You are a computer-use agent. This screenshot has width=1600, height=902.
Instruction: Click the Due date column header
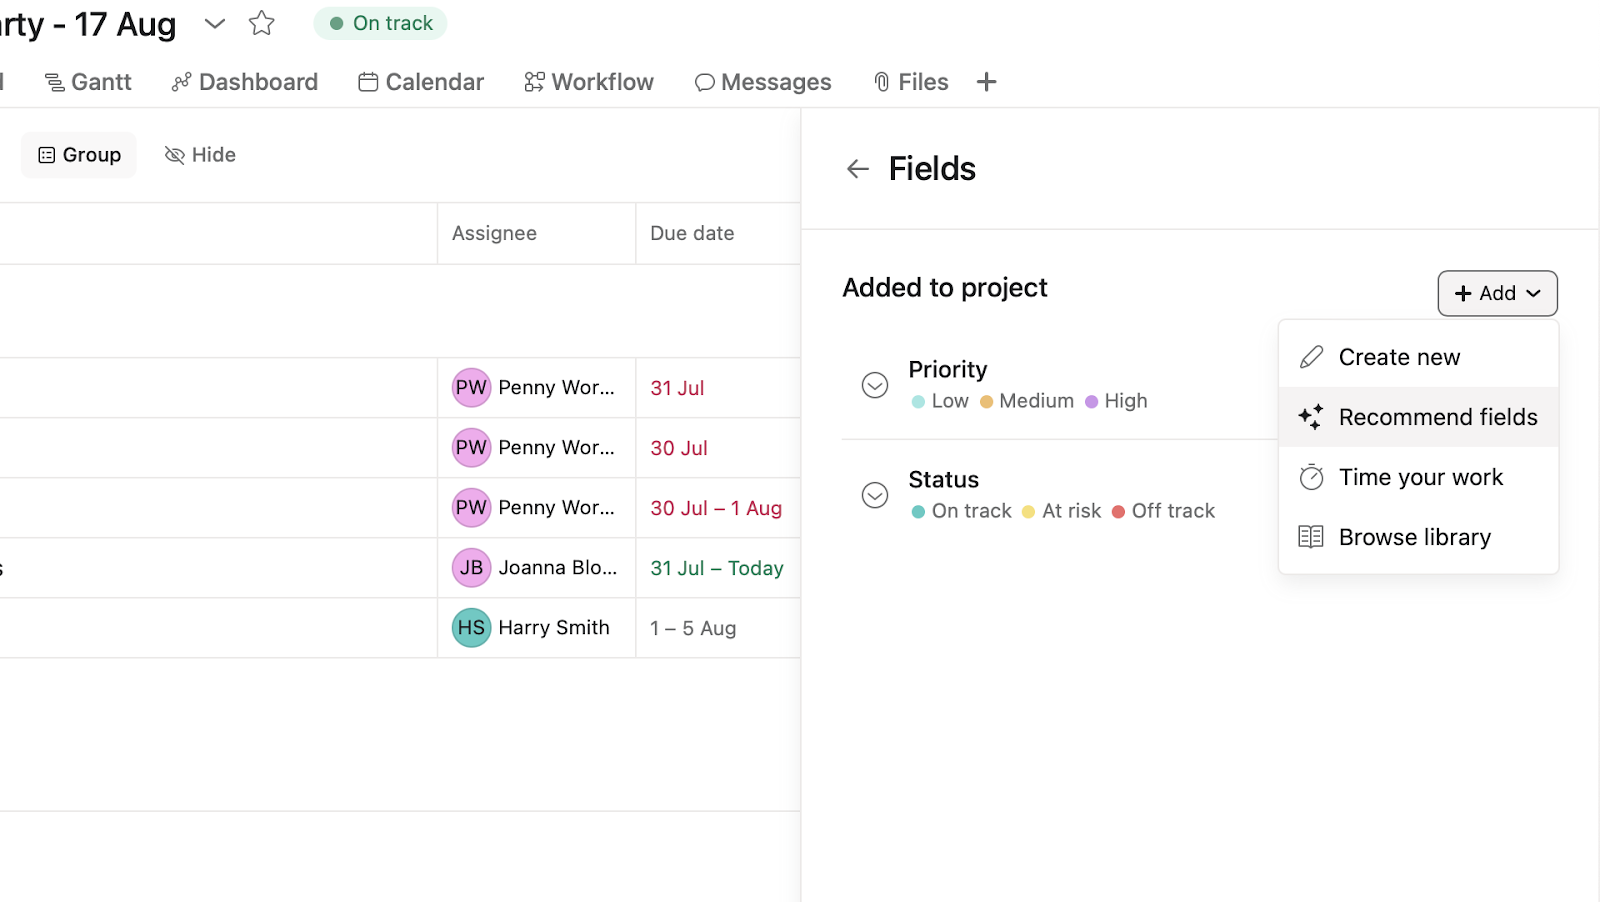pyautogui.click(x=718, y=233)
